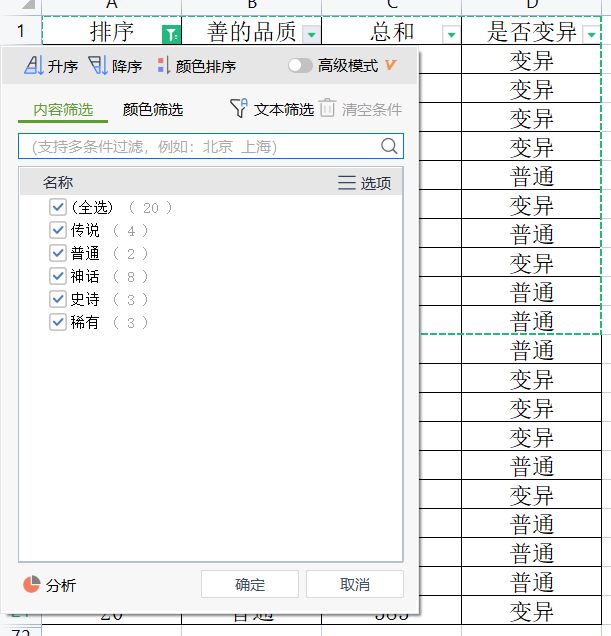Click the magnifier search icon in filter box
This screenshot has width=611, height=636.
click(389, 146)
